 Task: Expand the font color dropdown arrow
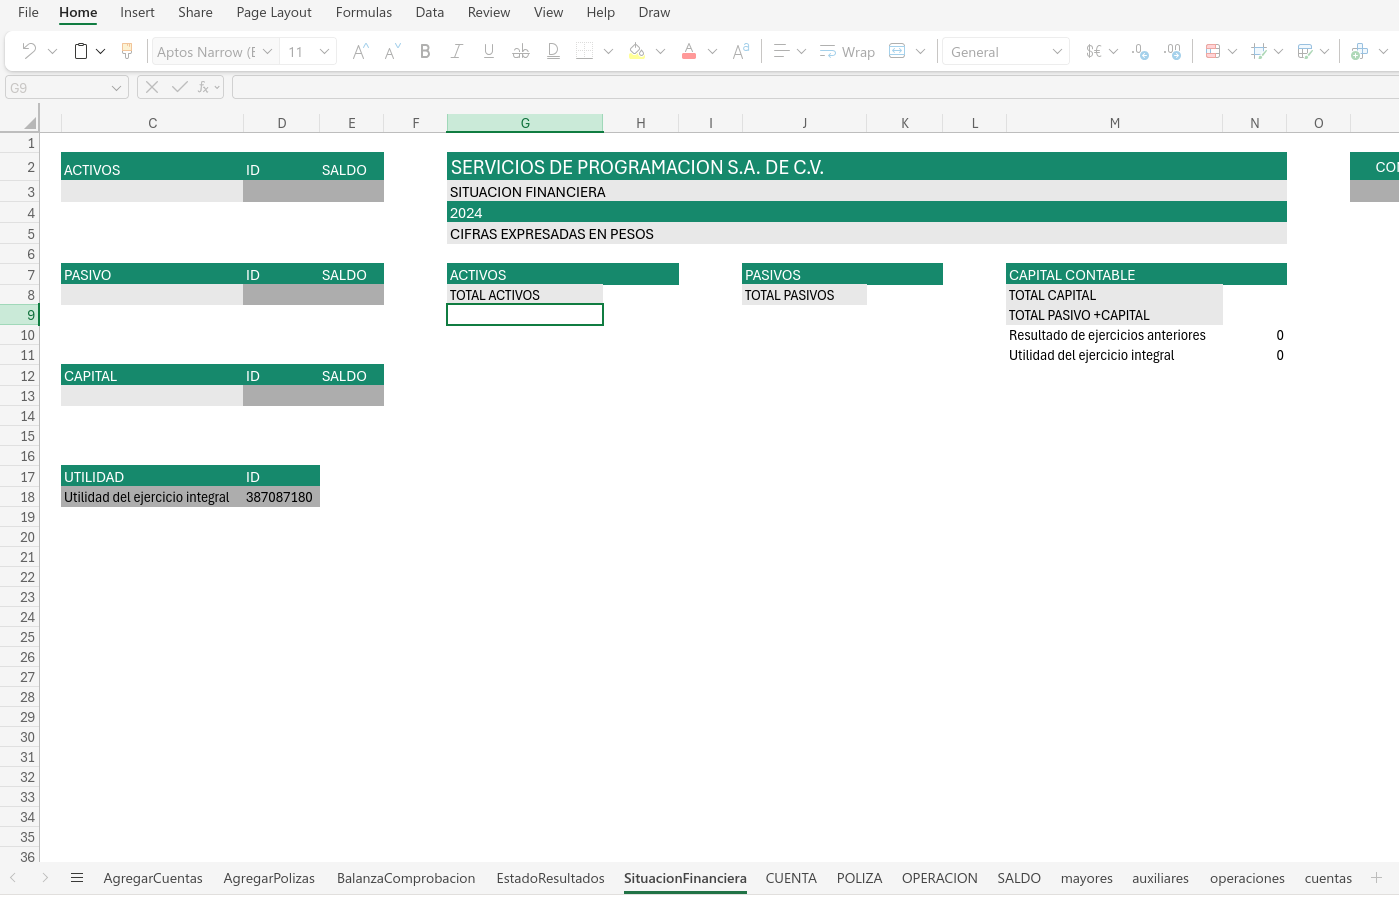712,51
